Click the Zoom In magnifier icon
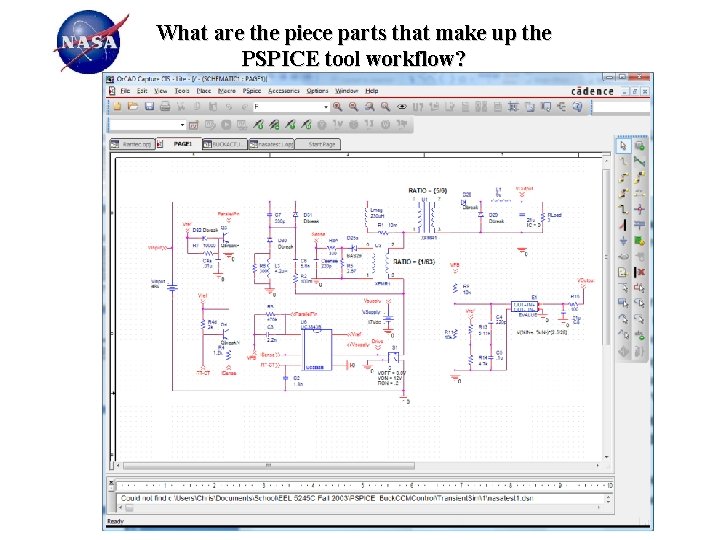This screenshot has width=720, height=540. 338,107
